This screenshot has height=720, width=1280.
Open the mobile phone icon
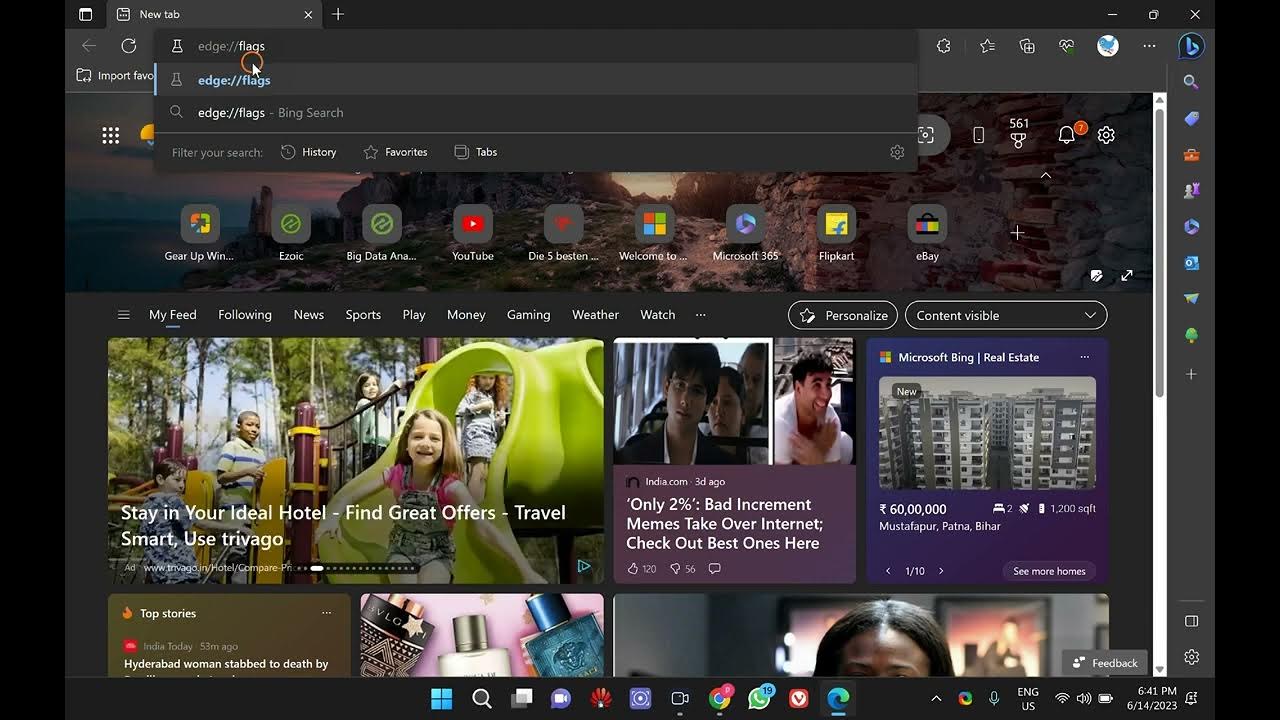978,135
